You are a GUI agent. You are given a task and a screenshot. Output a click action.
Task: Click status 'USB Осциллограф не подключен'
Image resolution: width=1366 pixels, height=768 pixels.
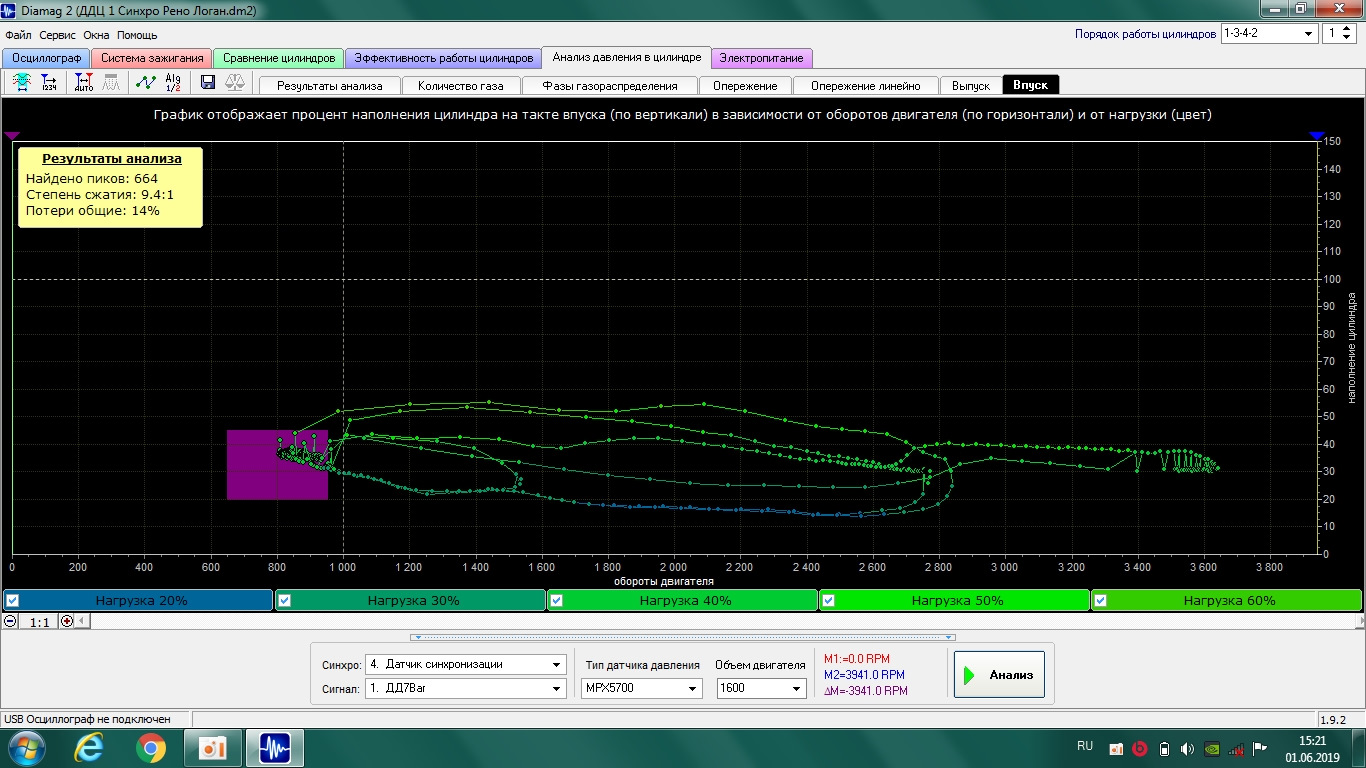click(x=88, y=719)
